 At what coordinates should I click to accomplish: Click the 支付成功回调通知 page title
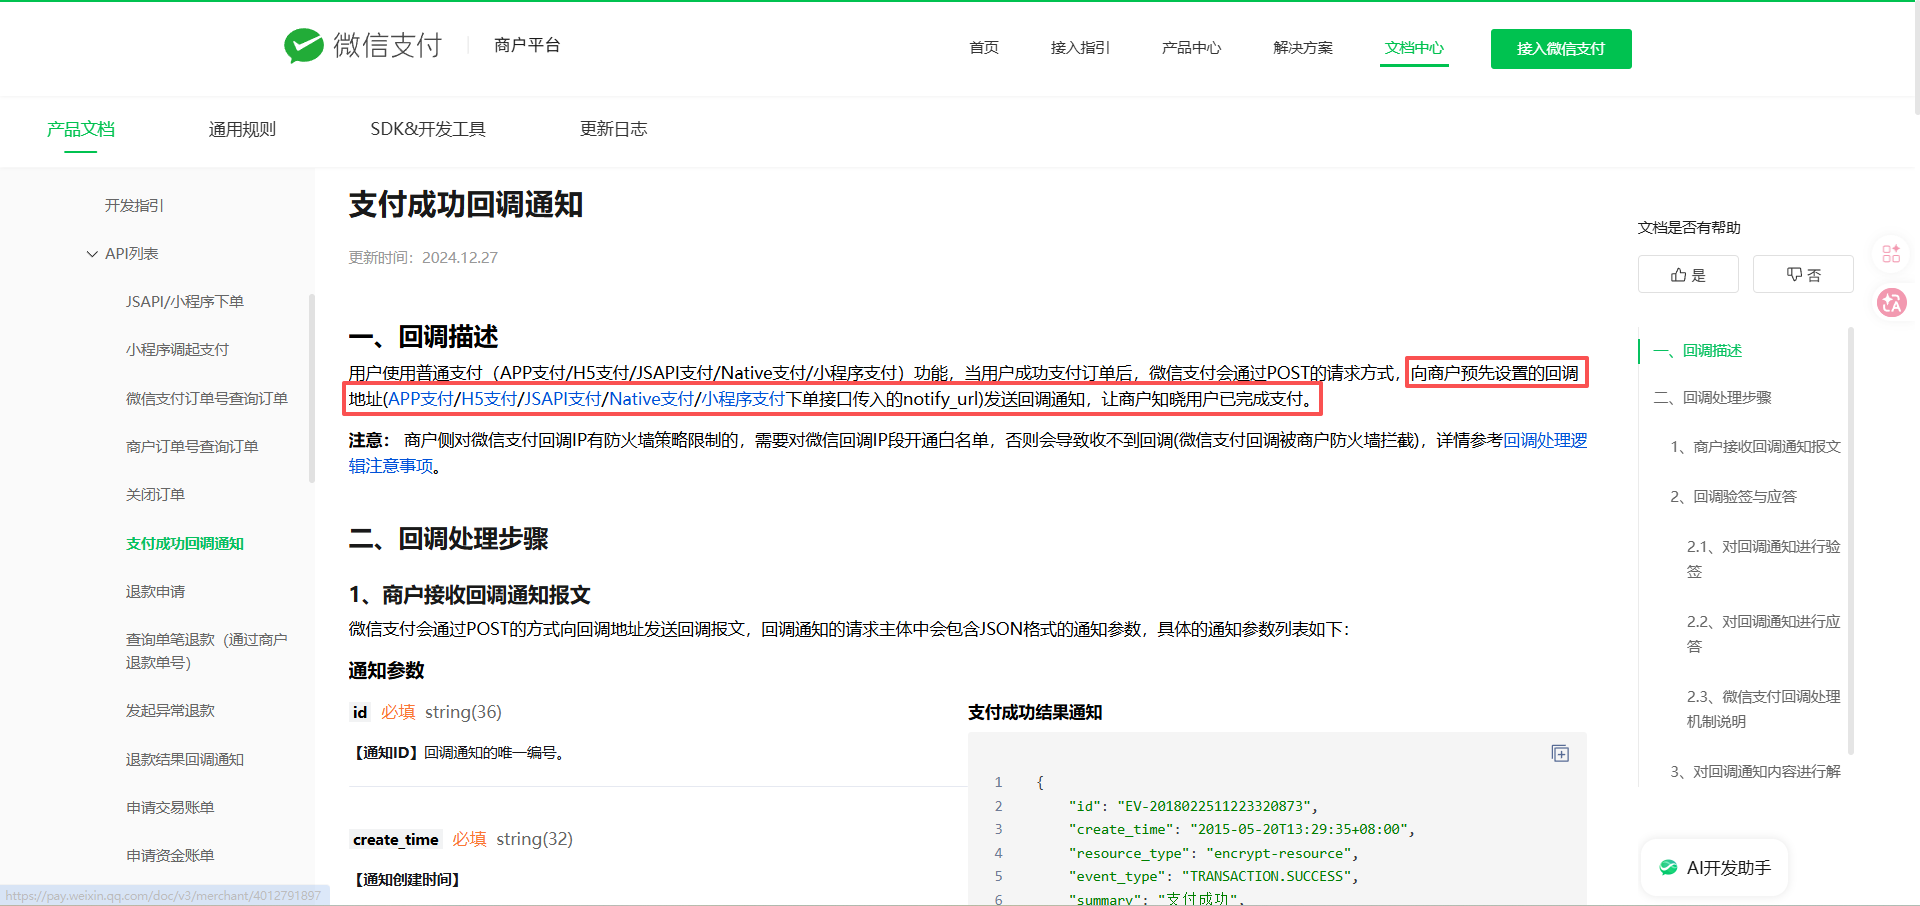[466, 205]
